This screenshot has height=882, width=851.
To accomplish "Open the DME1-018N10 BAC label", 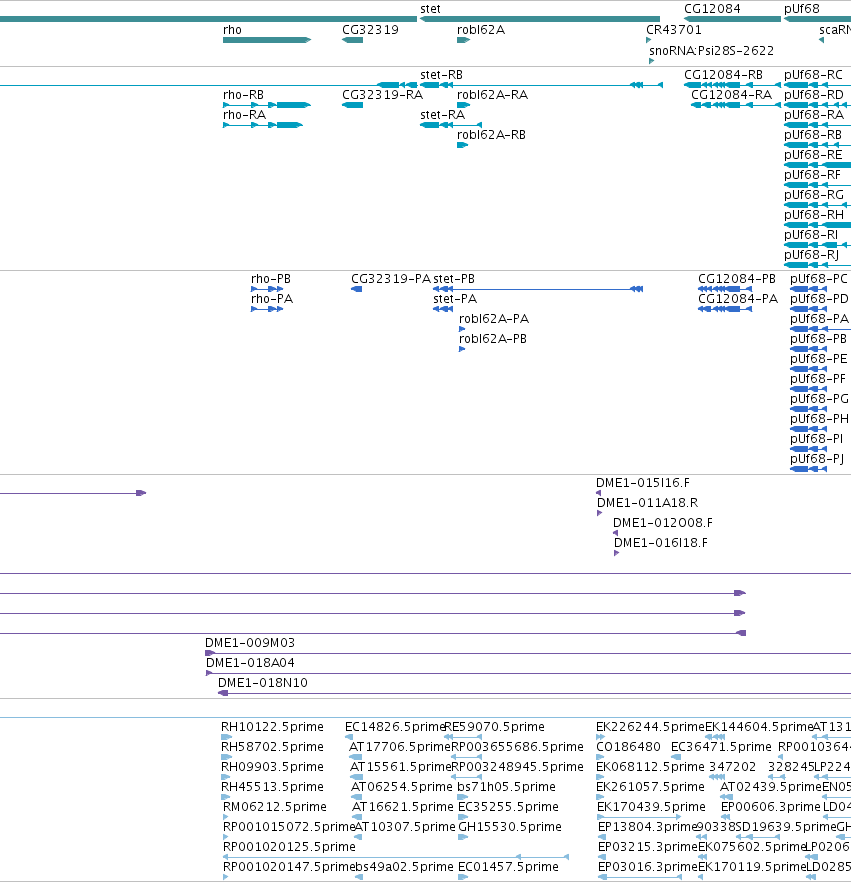I will tap(263, 683).
